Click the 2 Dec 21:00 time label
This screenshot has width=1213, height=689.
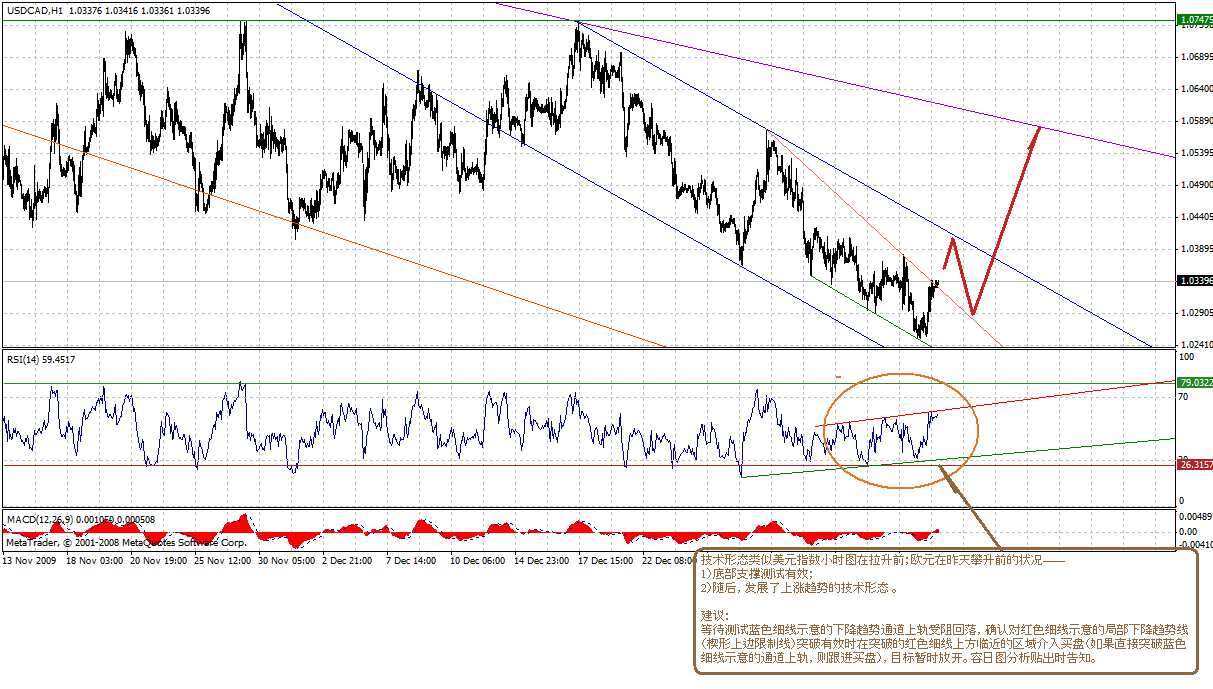click(348, 561)
